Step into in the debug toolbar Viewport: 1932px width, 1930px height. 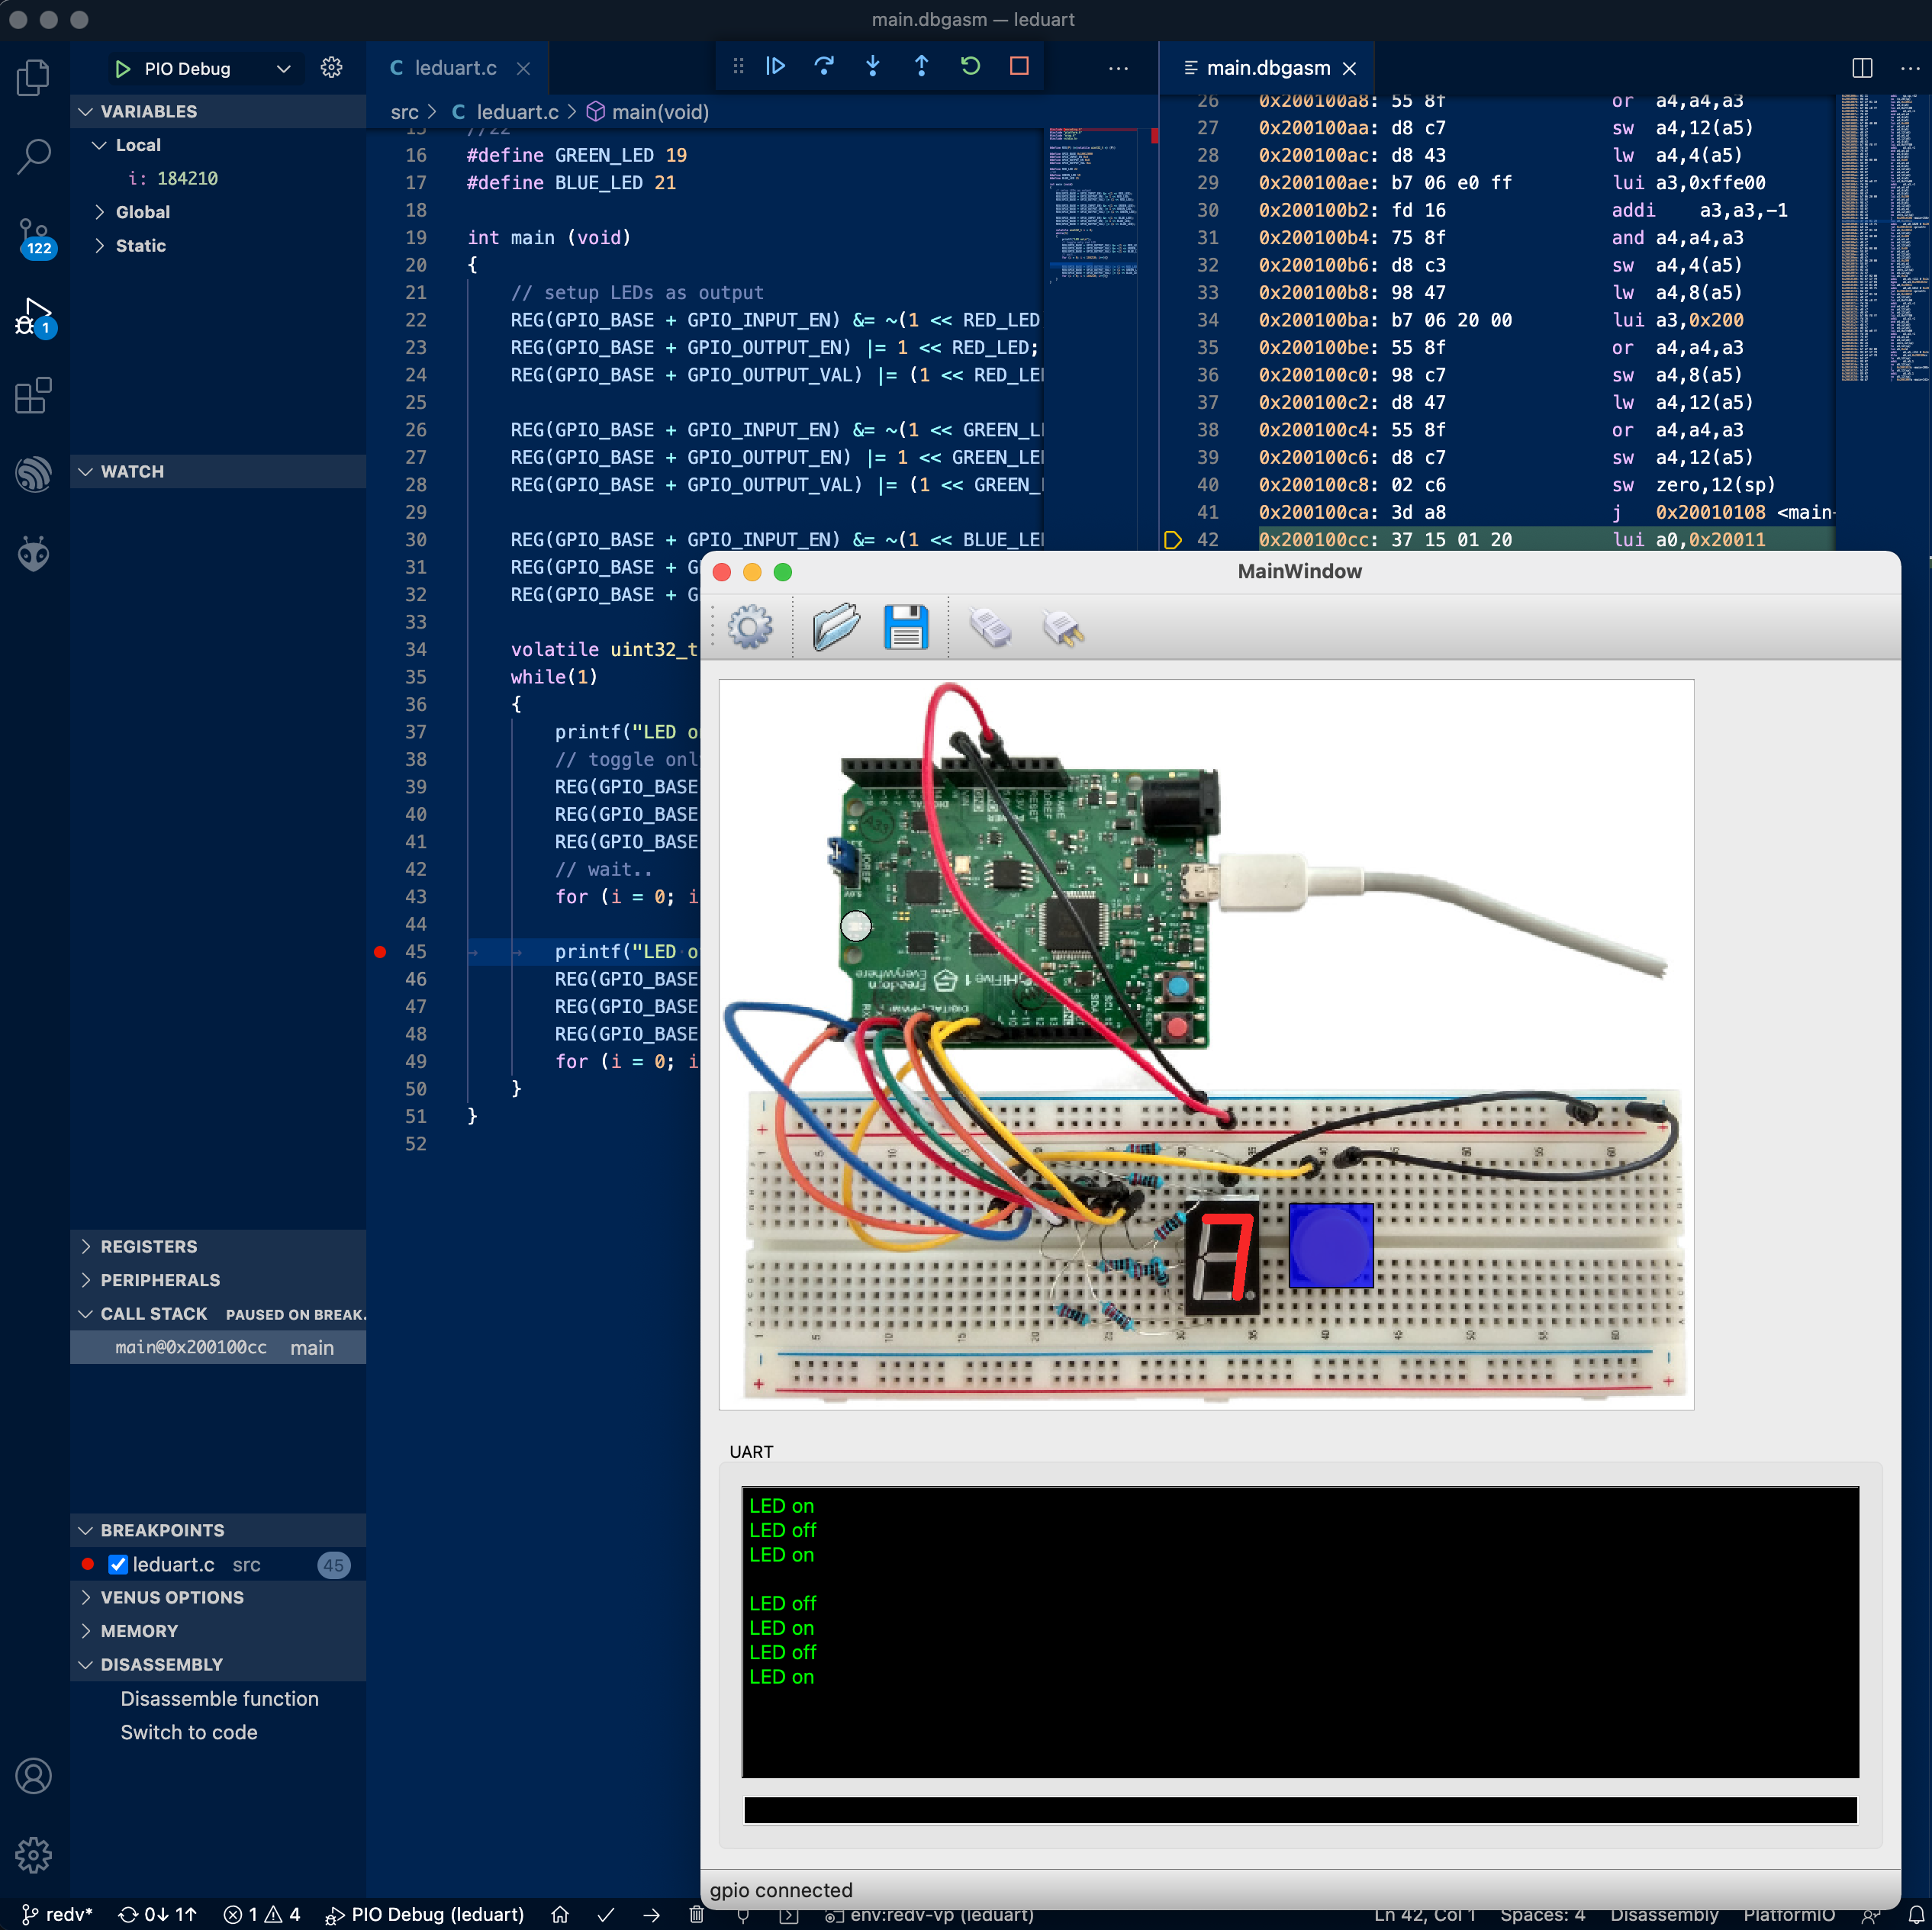point(873,66)
